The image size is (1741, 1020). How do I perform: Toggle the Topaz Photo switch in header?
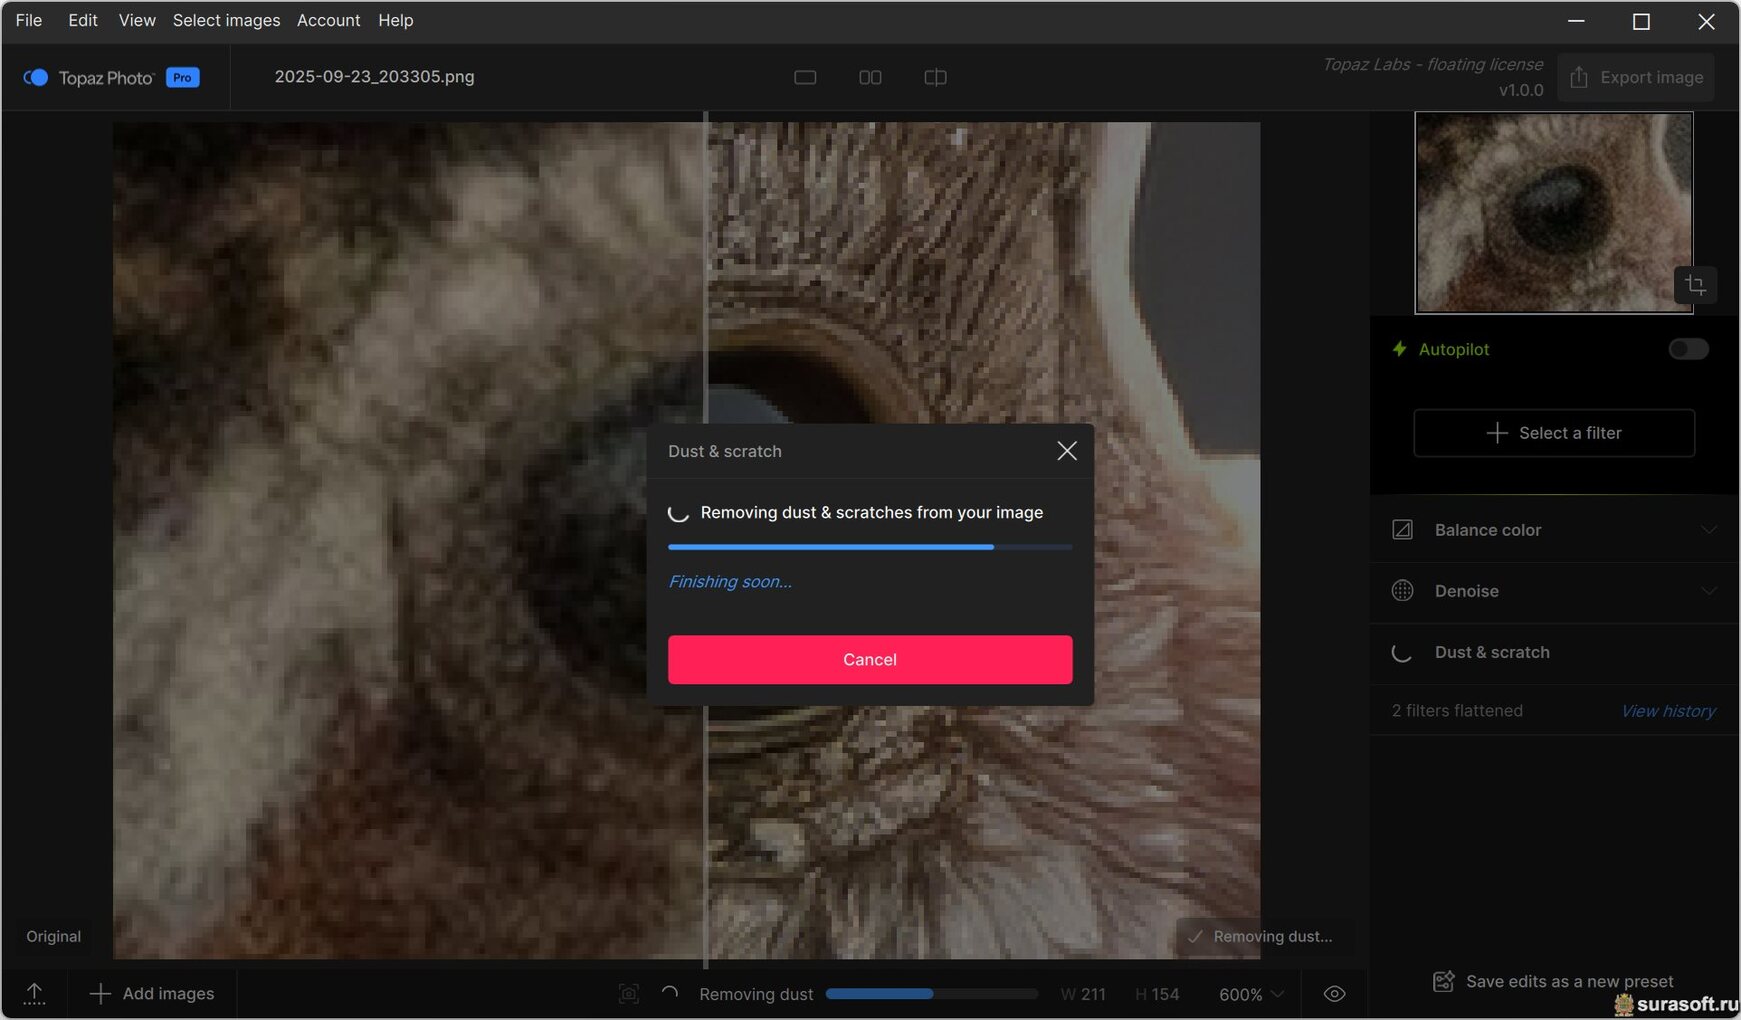tap(36, 77)
